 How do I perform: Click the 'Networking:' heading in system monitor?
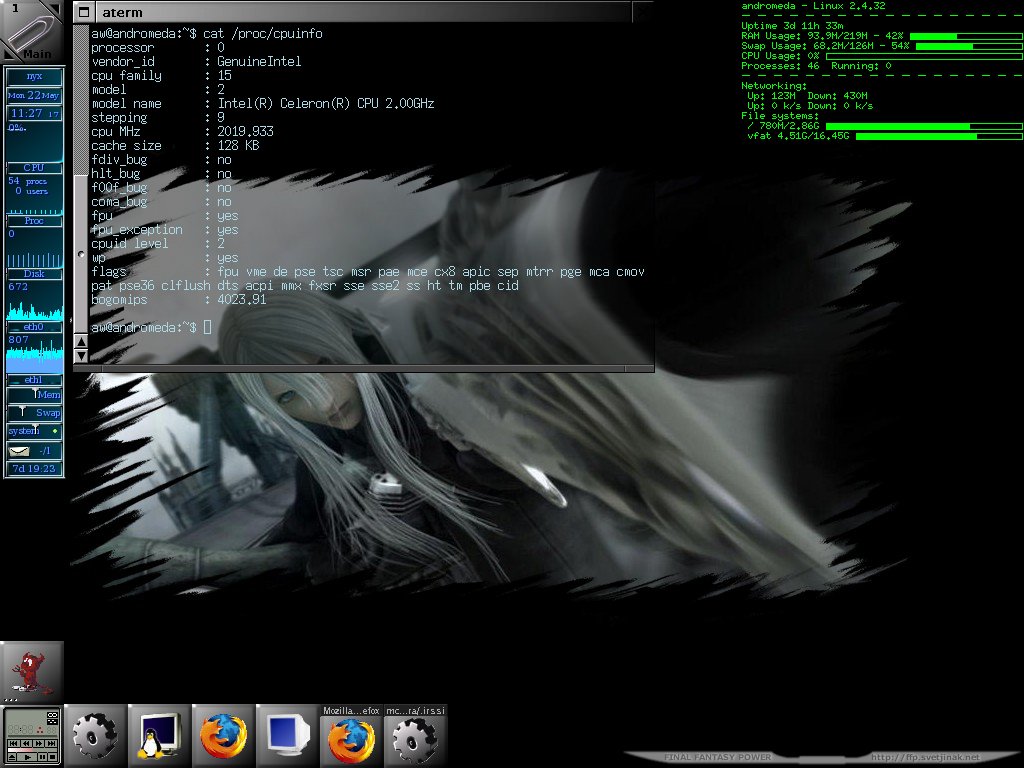click(x=774, y=86)
